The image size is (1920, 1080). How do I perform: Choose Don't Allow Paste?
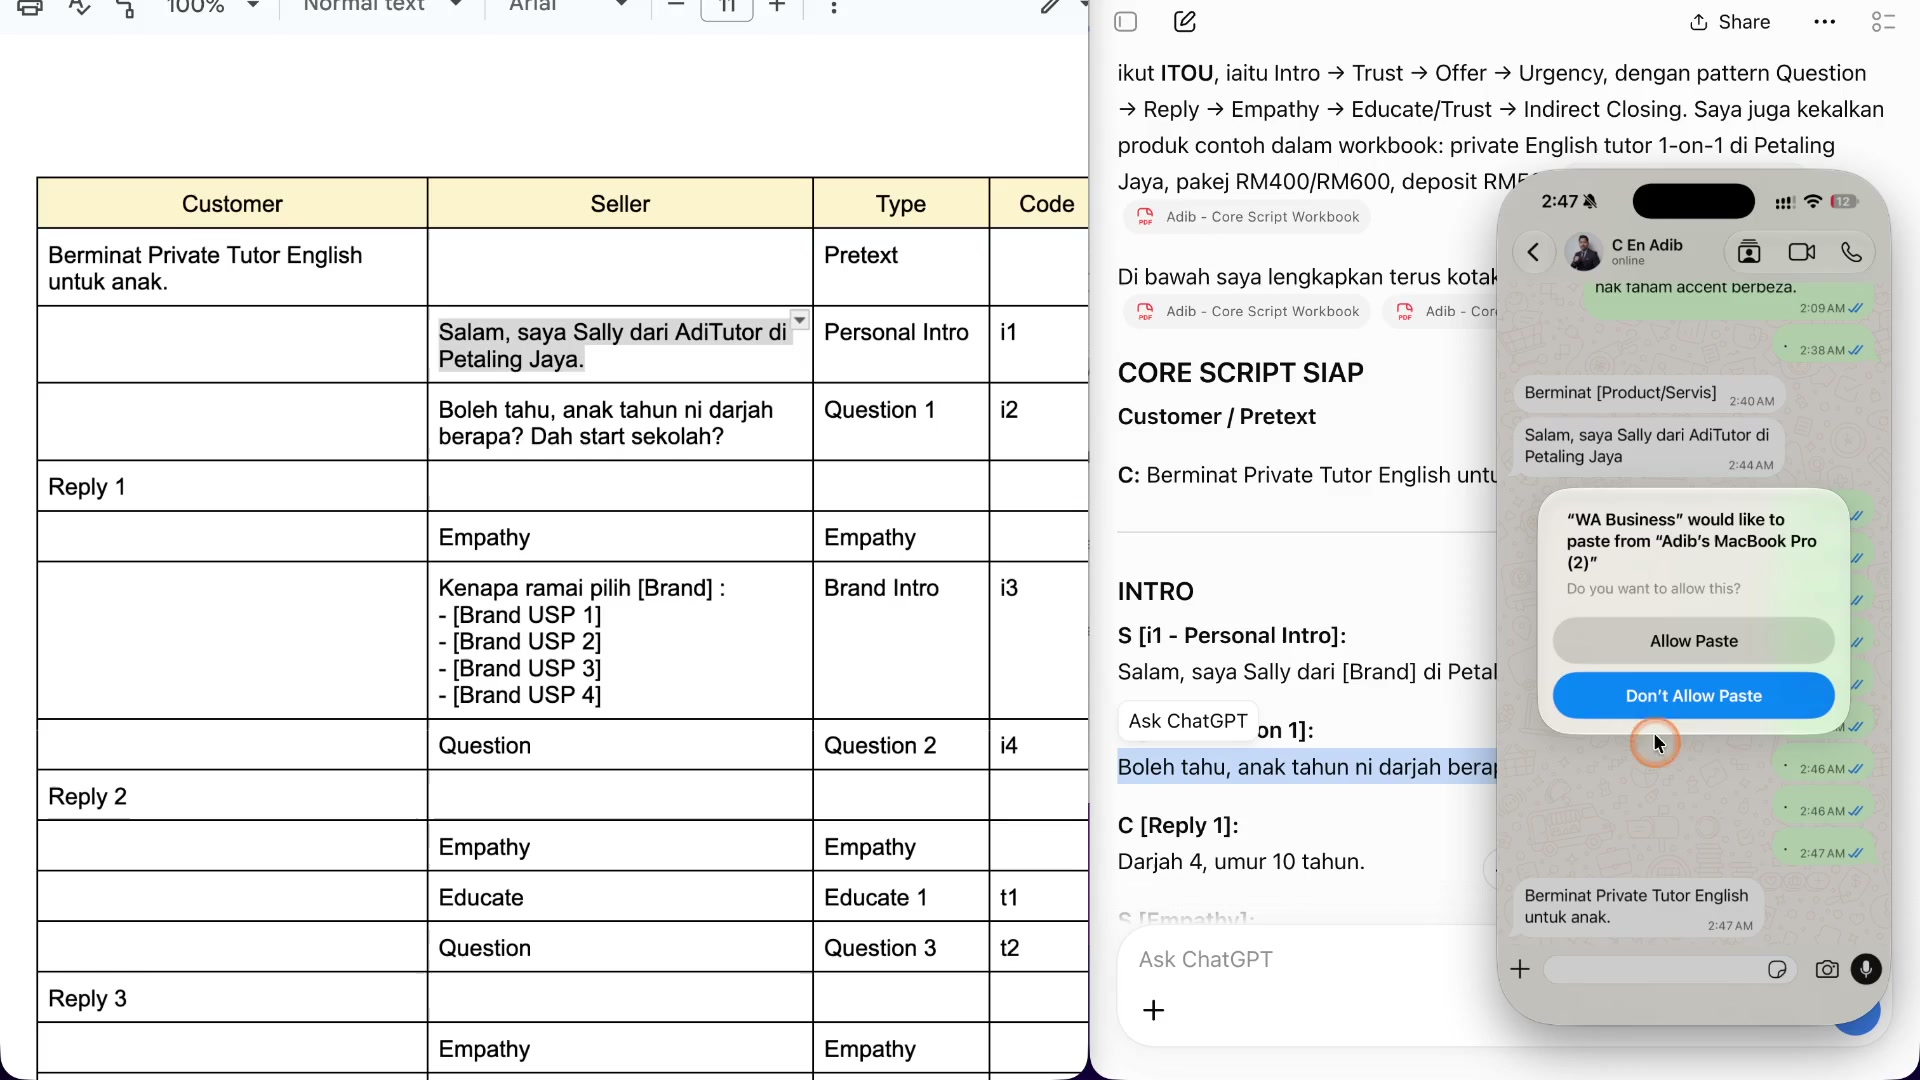(x=1694, y=696)
